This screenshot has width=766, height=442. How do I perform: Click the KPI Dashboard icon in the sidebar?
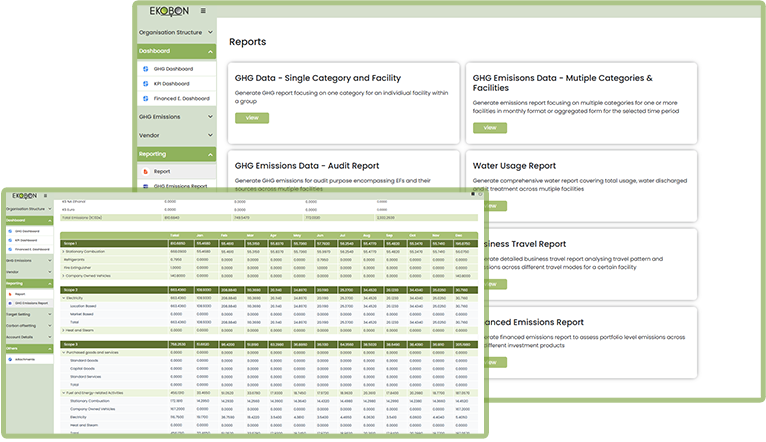145,83
